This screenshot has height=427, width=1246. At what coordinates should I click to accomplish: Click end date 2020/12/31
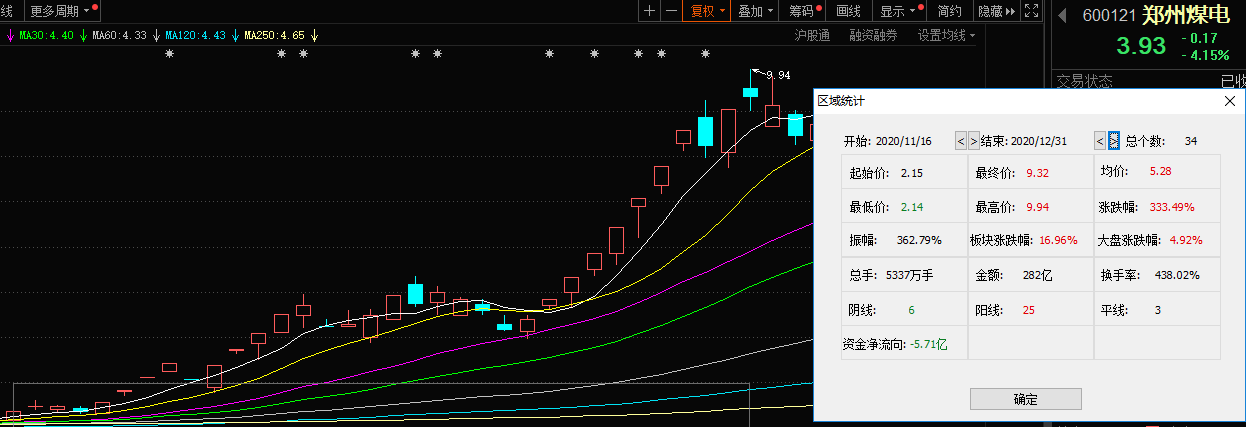click(x=1038, y=141)
